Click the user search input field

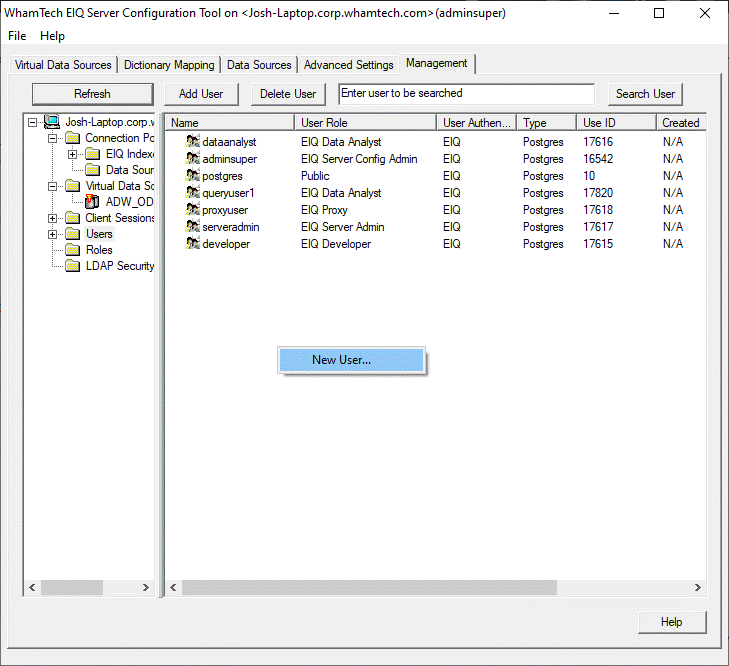coord(467,94)
